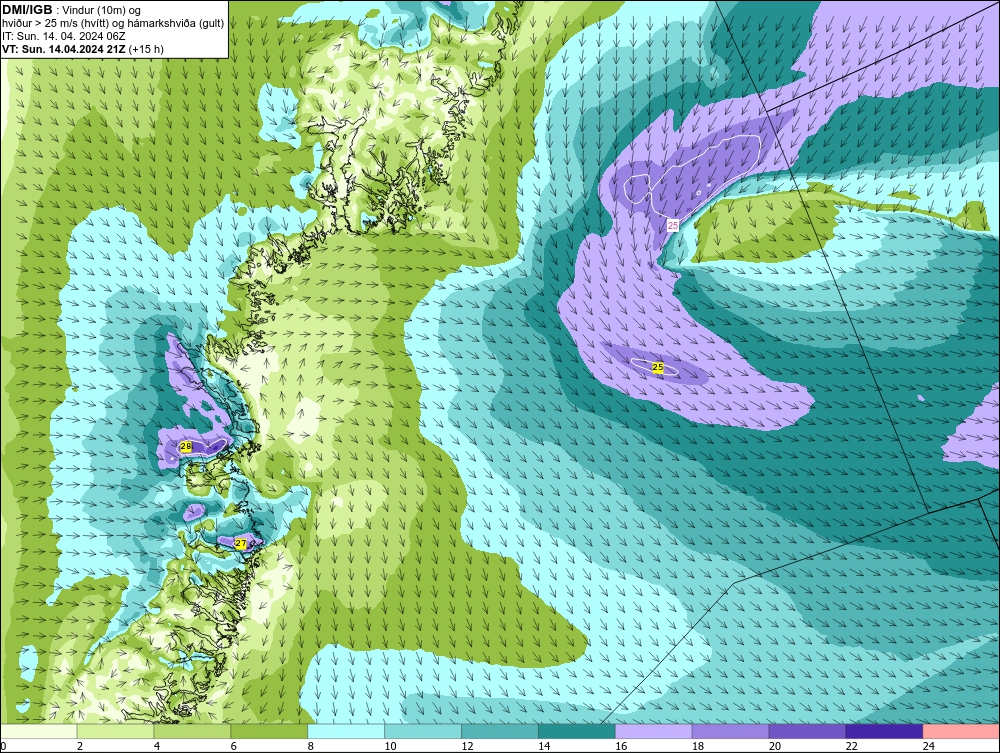Click the 16–18 m/s lavender legend swatch

(654, 731)
